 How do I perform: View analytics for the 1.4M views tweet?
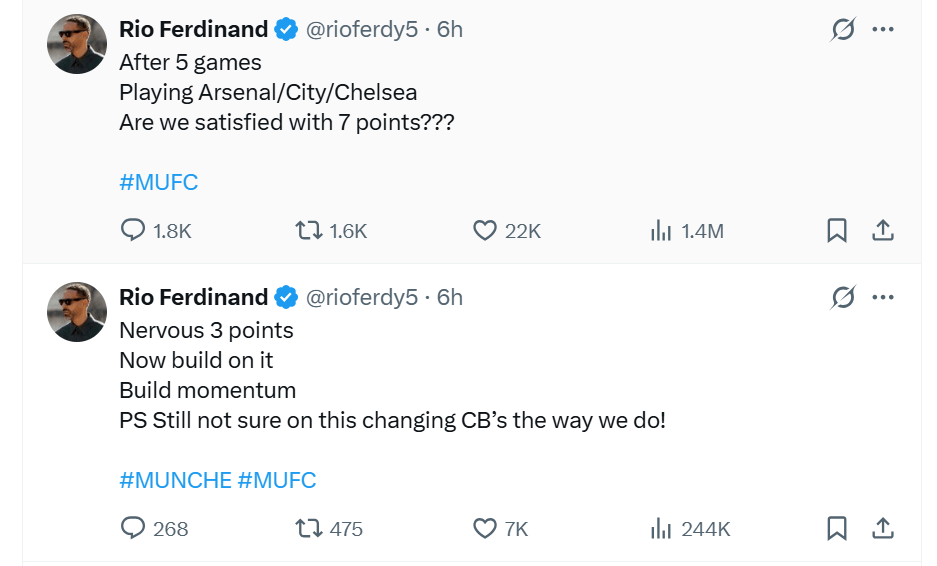coord(661,231)
